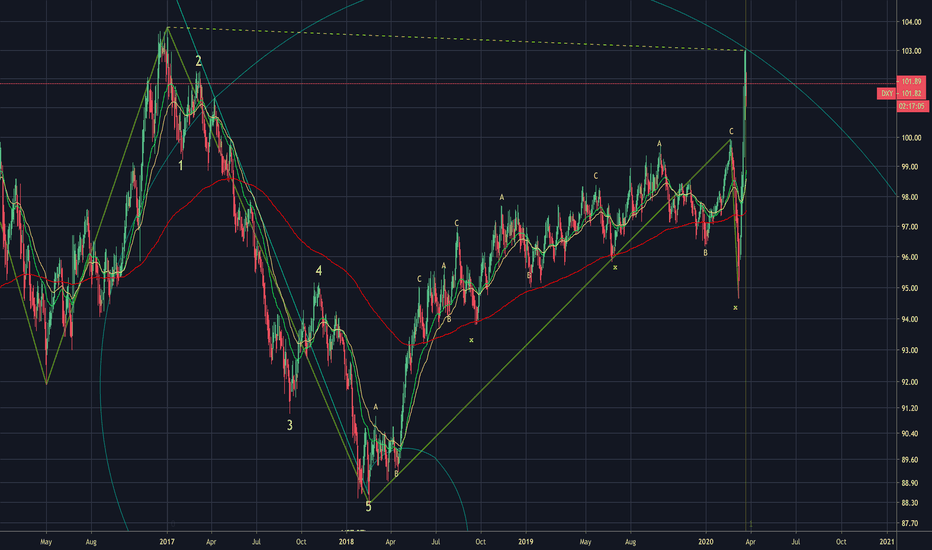Click the 91.20 price scale value
The image size is (932, 550).
pos(910,408)
